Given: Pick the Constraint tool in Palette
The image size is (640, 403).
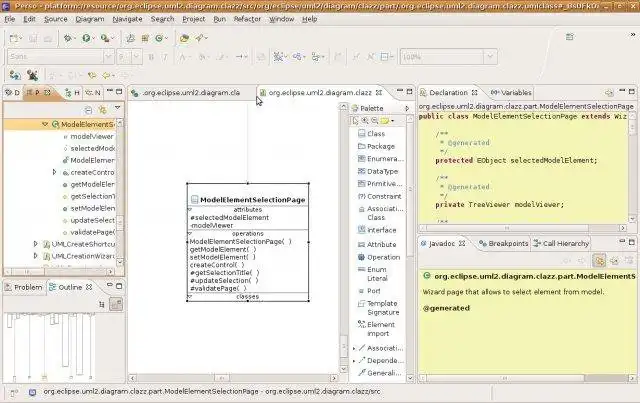Looking at the screenshot, I should click(379, 196).
